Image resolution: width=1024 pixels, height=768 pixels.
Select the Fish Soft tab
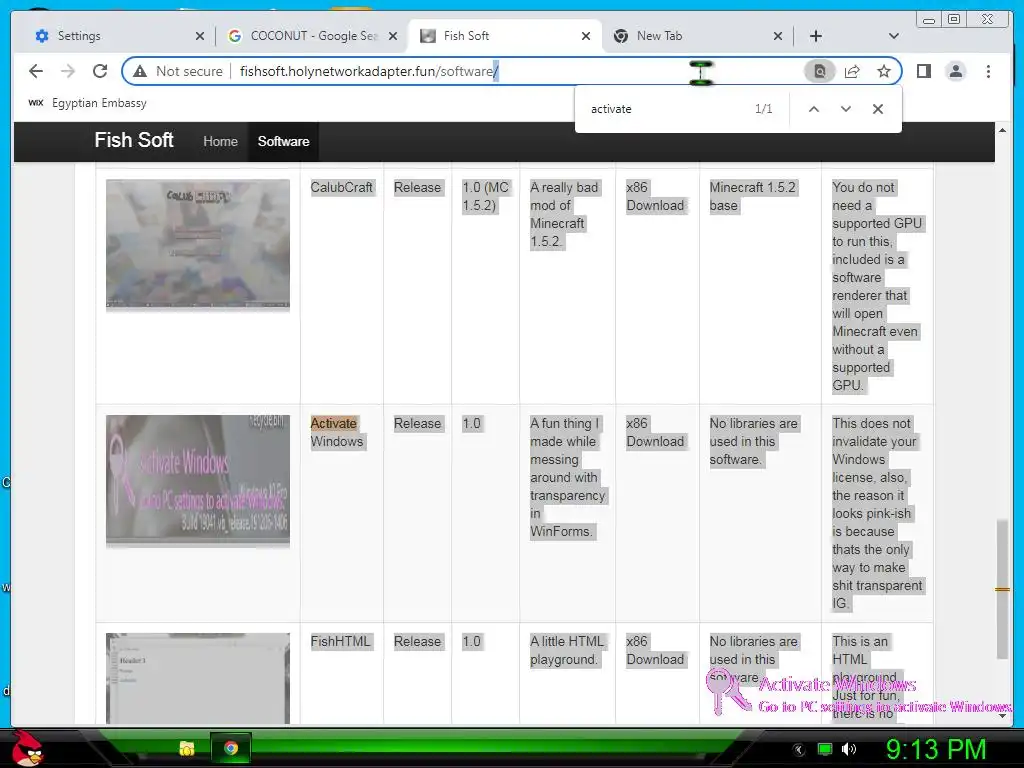click(x=504, y=36)
